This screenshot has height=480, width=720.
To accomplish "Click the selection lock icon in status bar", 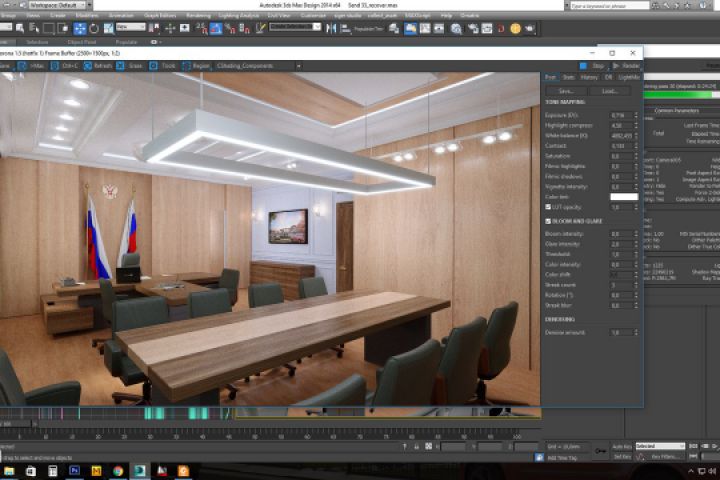I will pyautogui.click(x=416, y=446).
